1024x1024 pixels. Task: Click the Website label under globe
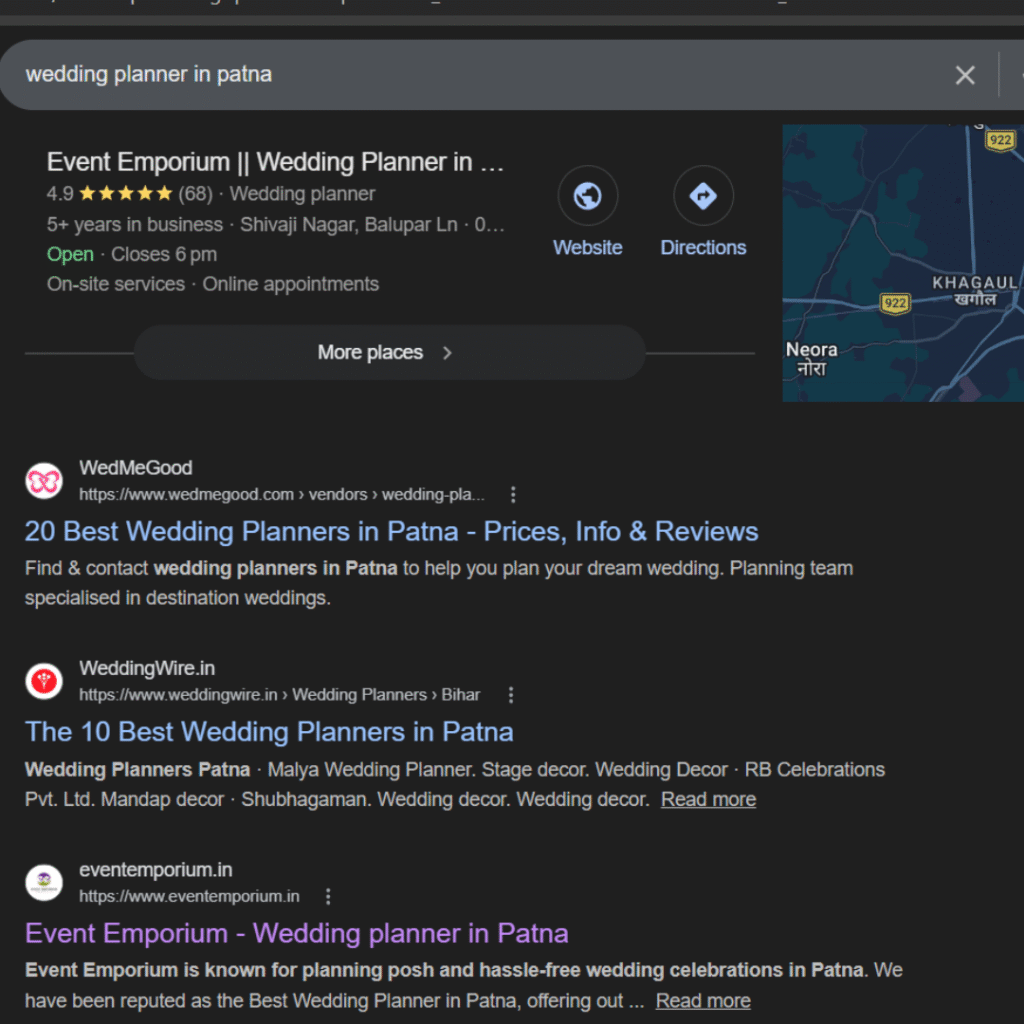(588, 248)
